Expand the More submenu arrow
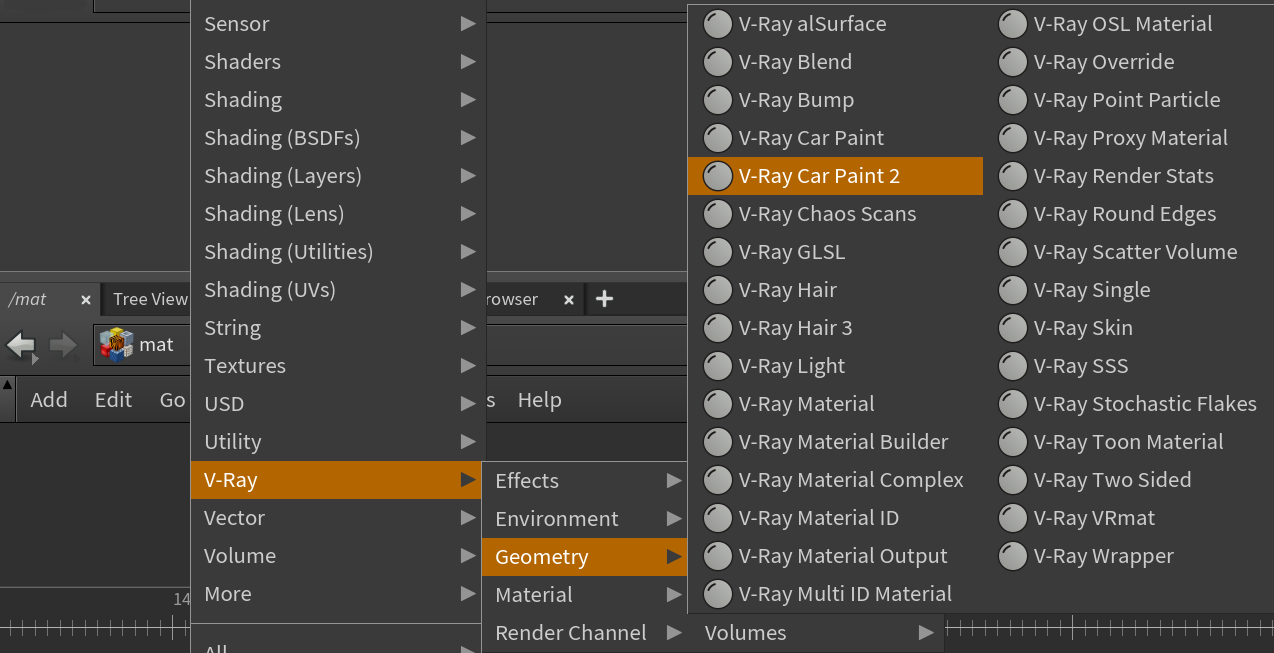The width and height of the screenshot is (1274, 653). (468, 594)
